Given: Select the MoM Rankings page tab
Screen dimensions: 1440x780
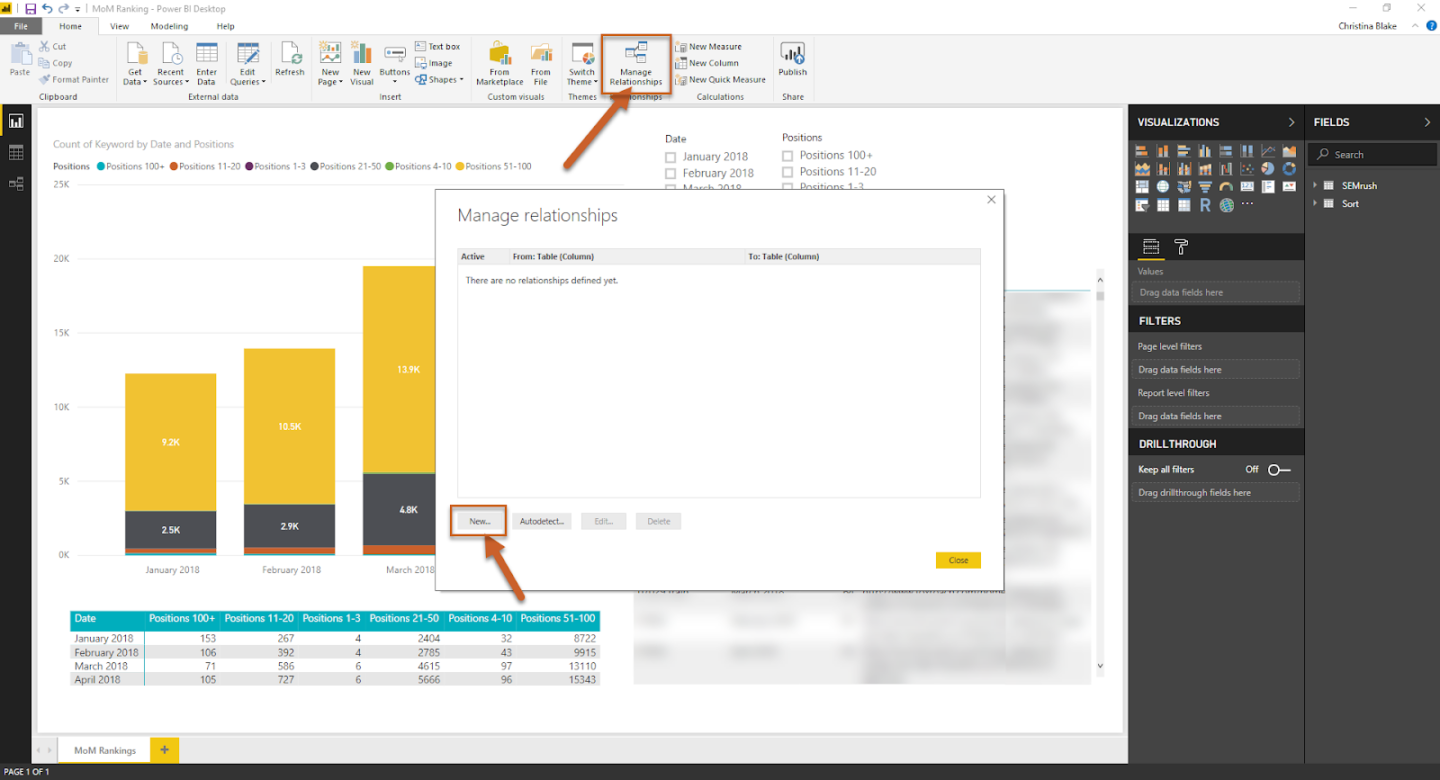Looking at the screenshot, I should click(x=104, y=750).
